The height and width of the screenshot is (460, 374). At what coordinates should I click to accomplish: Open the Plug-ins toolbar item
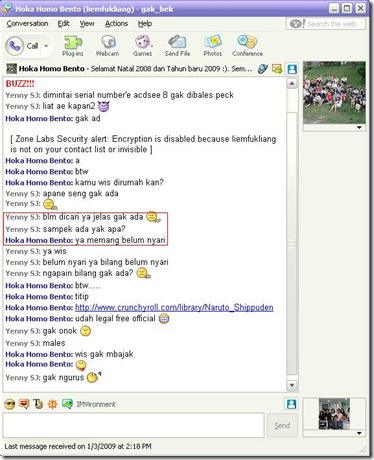point(73,46)
